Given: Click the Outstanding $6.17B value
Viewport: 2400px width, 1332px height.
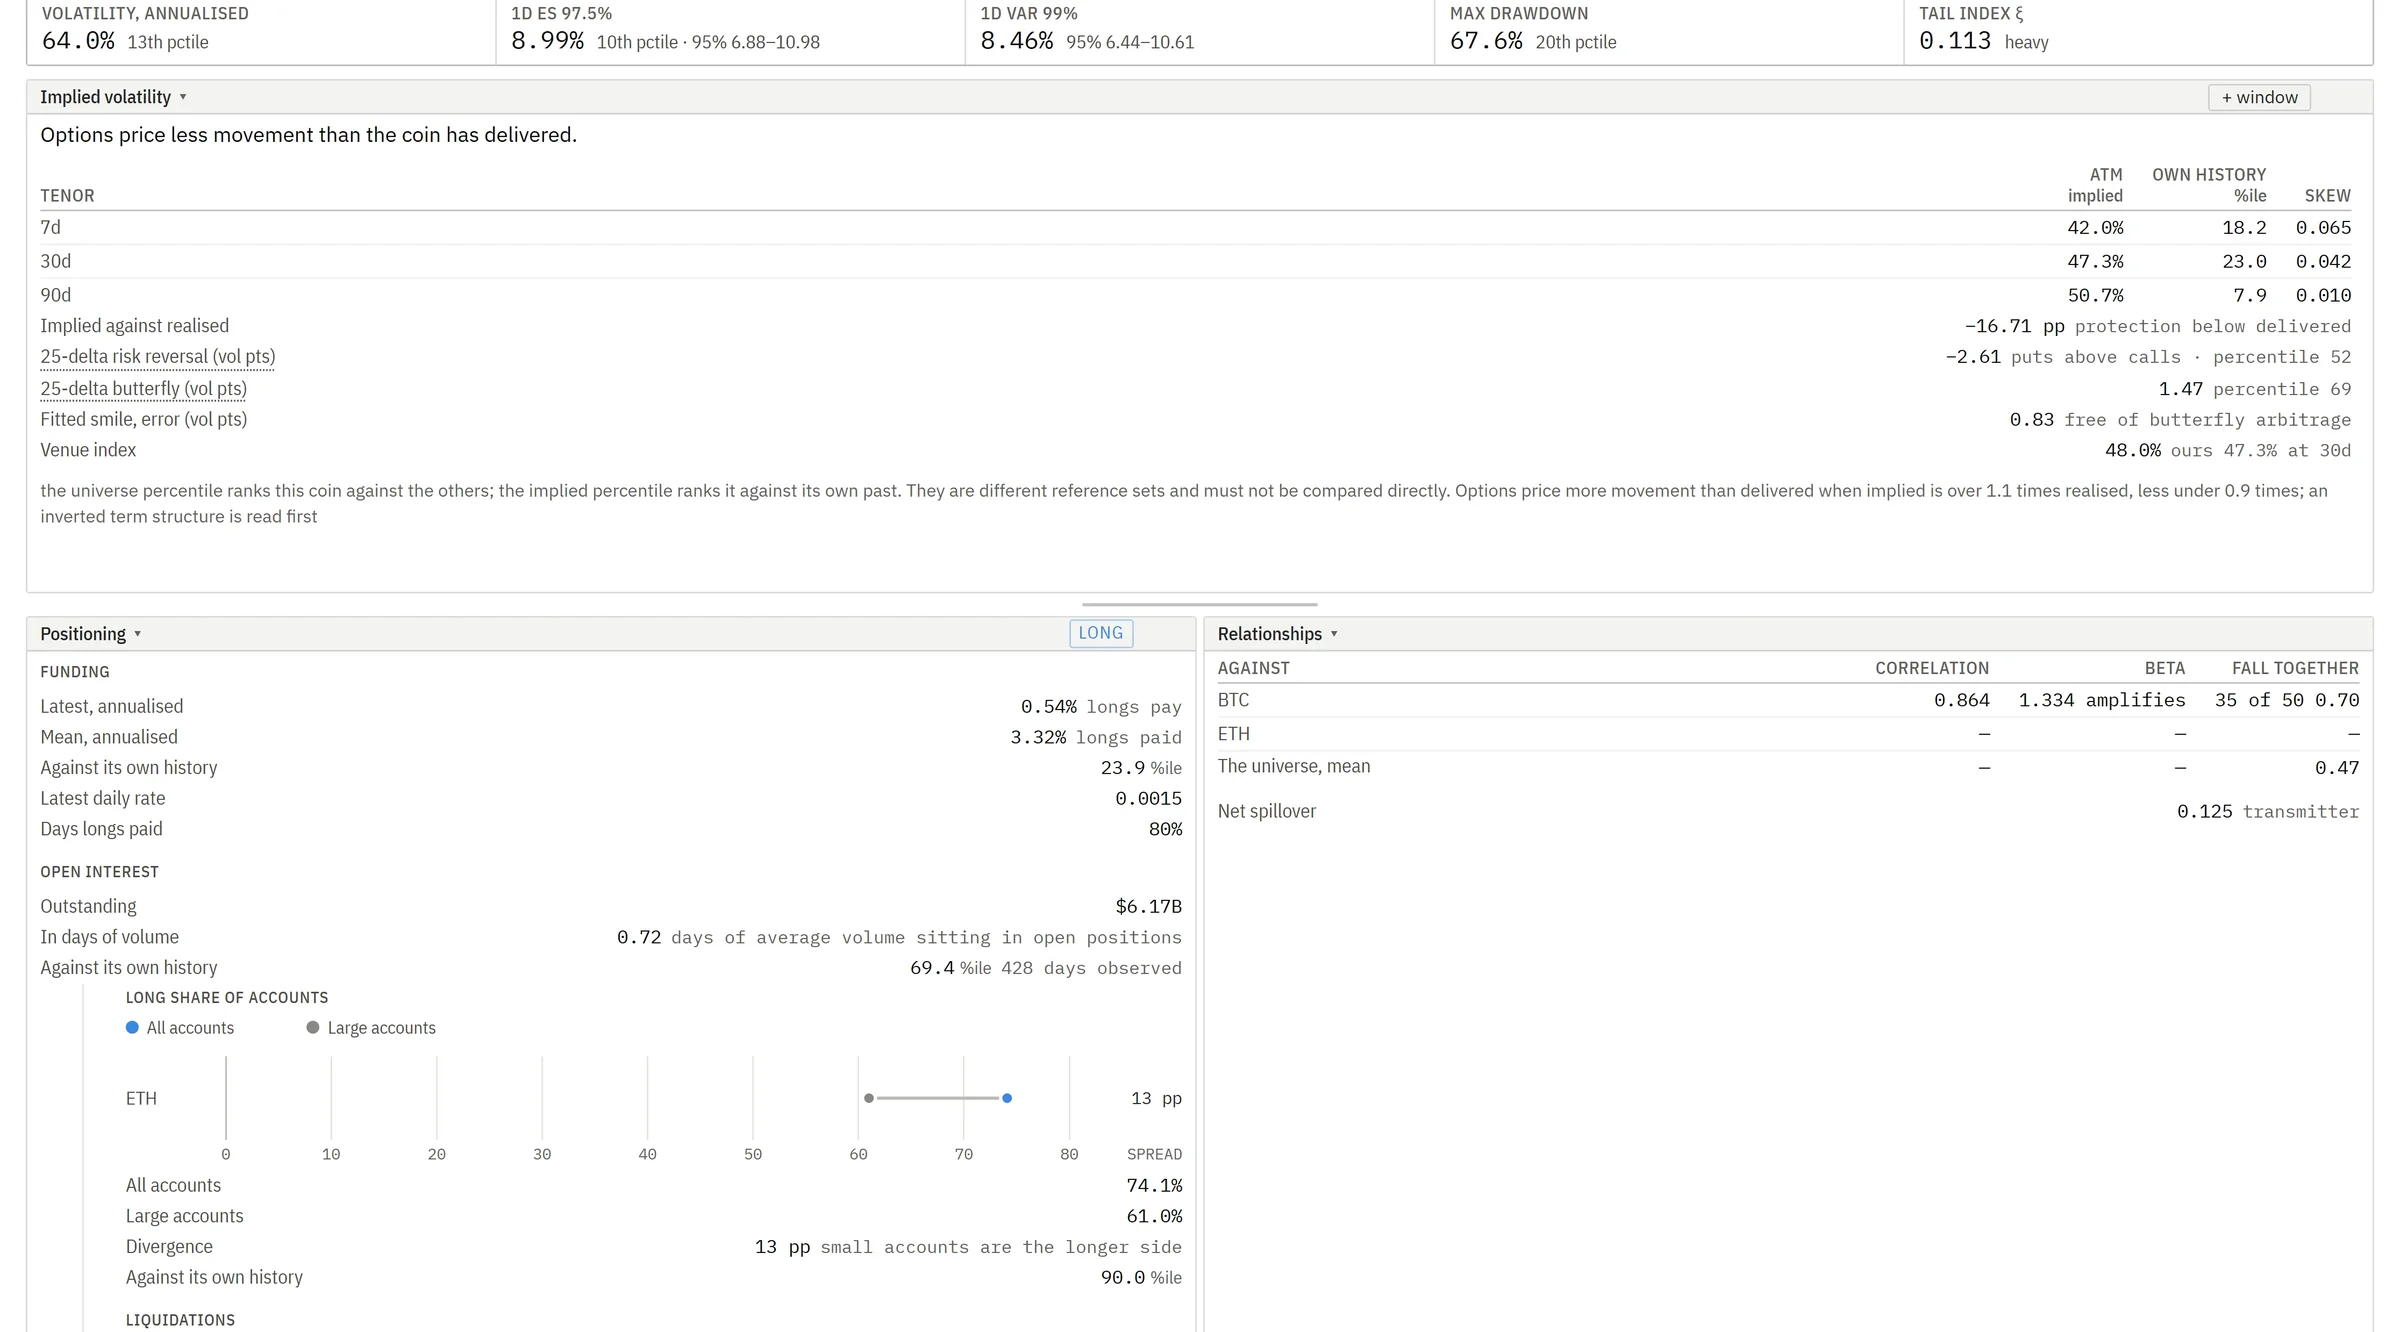Looking at the screenshot, I should 1149,906.
